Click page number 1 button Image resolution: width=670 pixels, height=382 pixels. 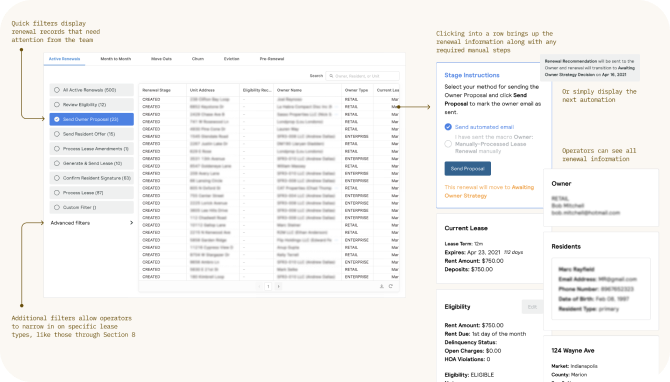(x=268, y=286)
